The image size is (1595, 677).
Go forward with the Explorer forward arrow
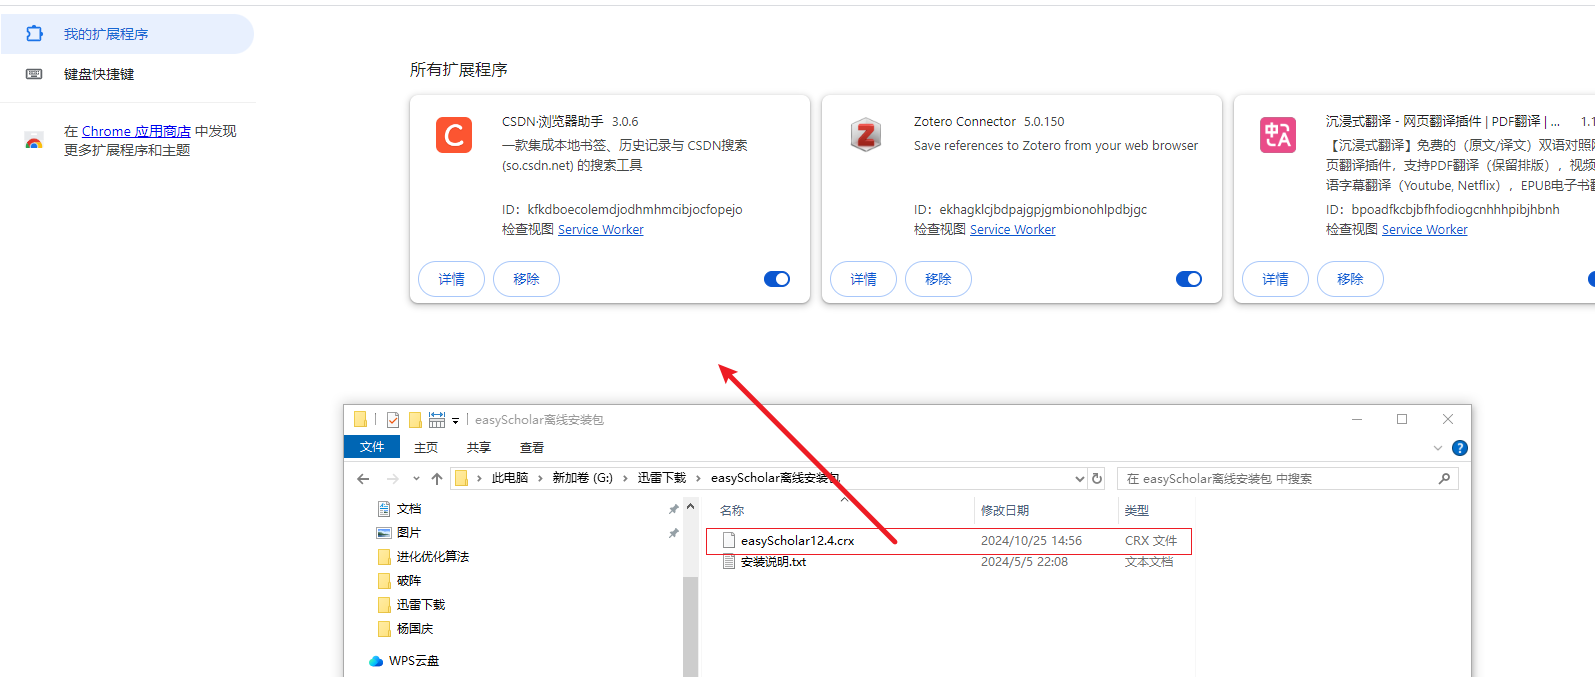click(x=392, y=479)
